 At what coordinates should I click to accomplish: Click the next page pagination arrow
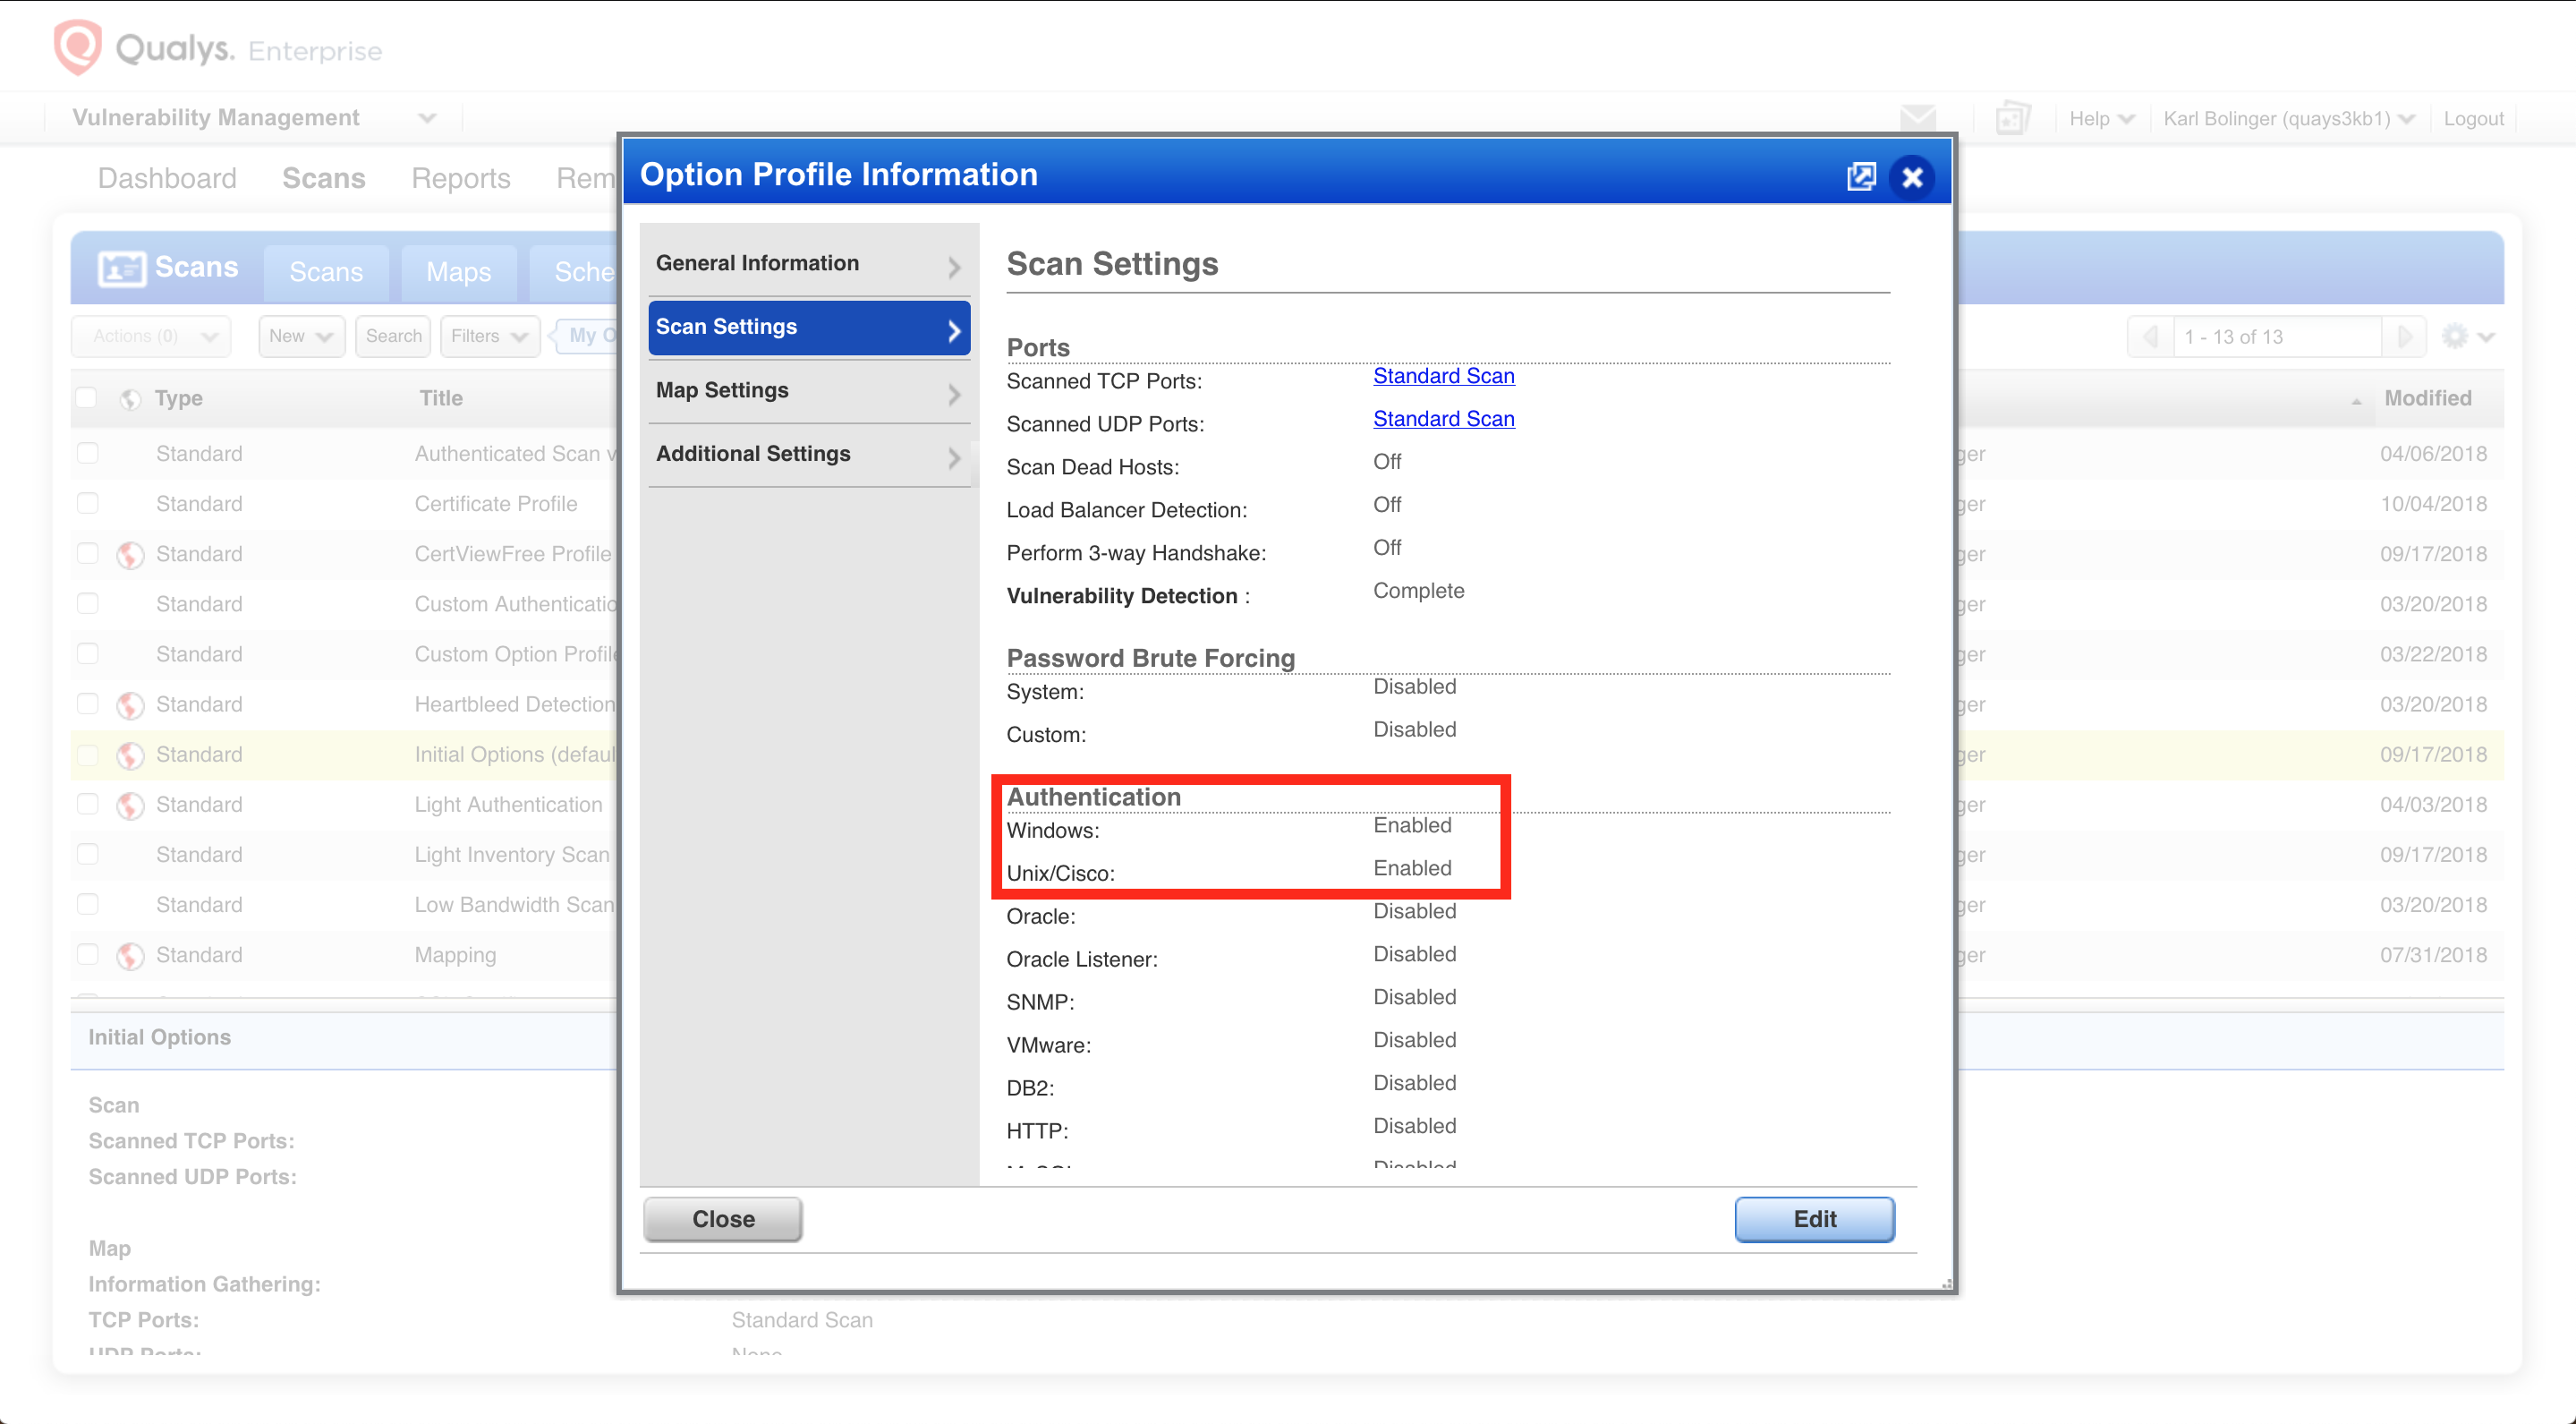coord(2405,336)
